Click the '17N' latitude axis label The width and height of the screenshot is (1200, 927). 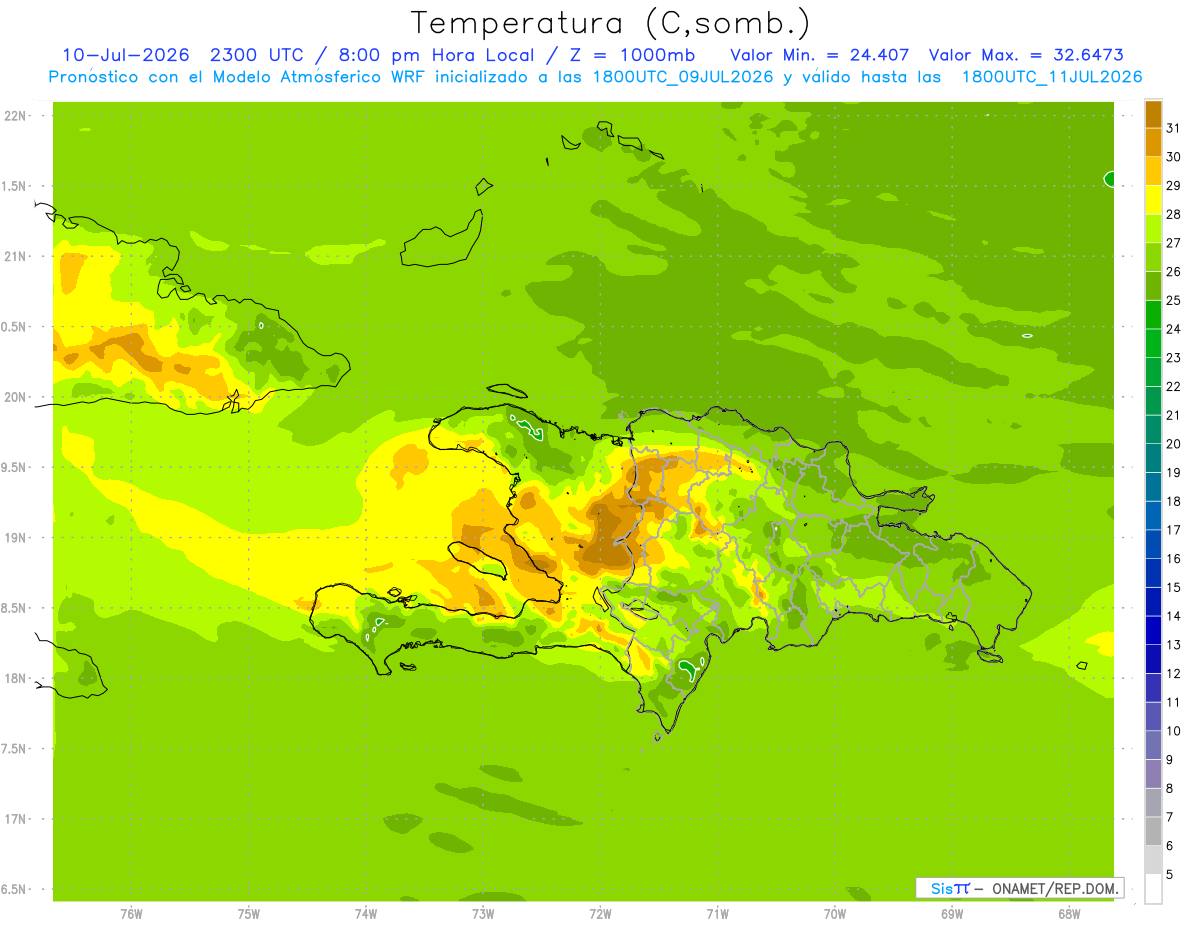pyautogui.click(x=14, y=820)
